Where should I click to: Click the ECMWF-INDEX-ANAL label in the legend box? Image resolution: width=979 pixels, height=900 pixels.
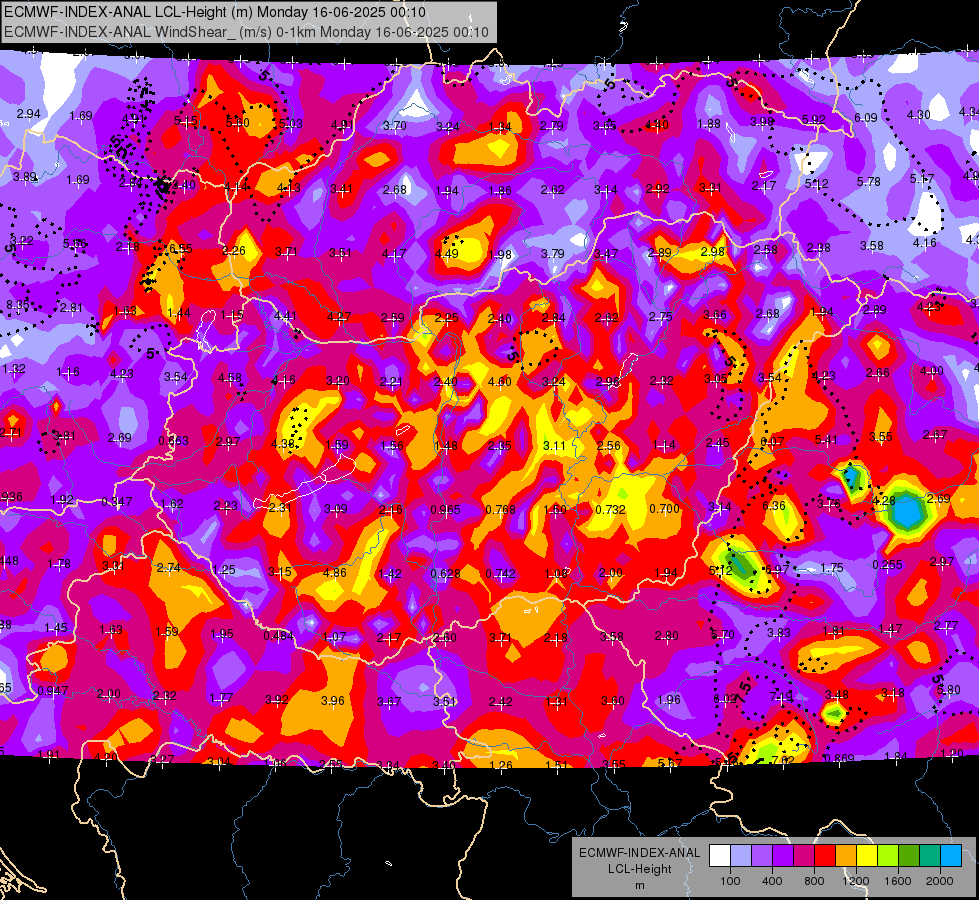639,853
